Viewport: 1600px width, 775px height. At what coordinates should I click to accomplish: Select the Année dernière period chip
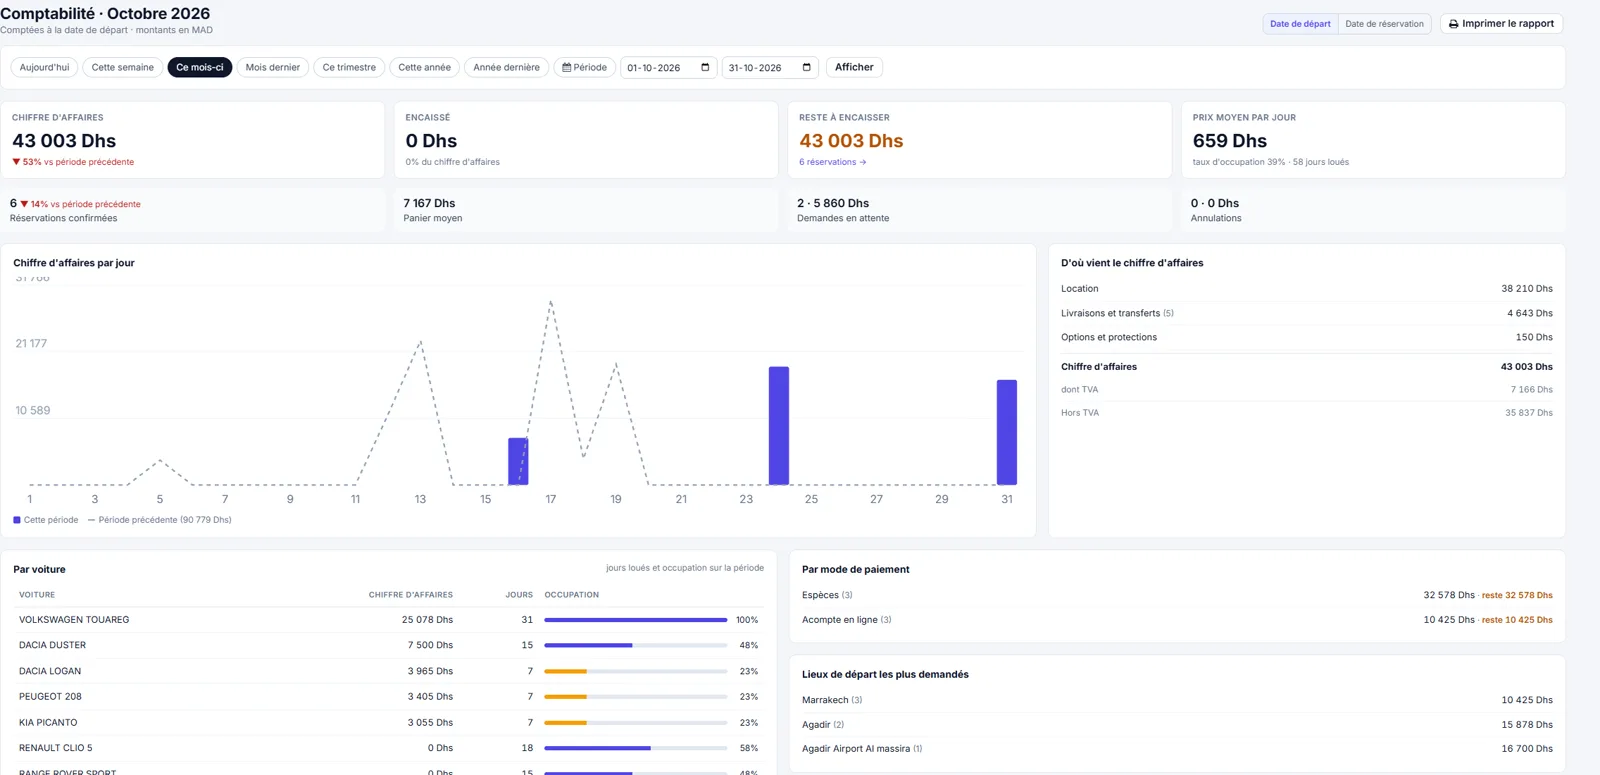tap(506, 67)
